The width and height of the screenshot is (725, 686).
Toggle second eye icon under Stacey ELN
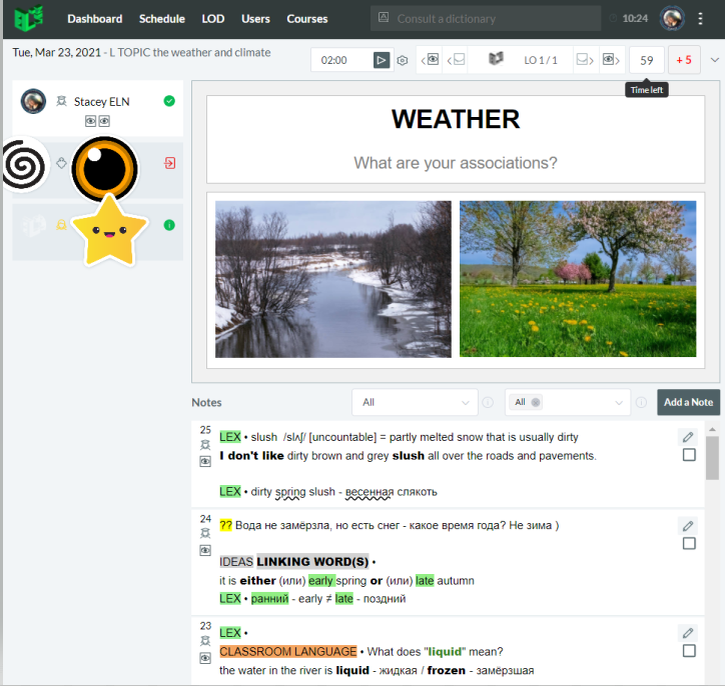pyautogui.click(x=104, y=121)
